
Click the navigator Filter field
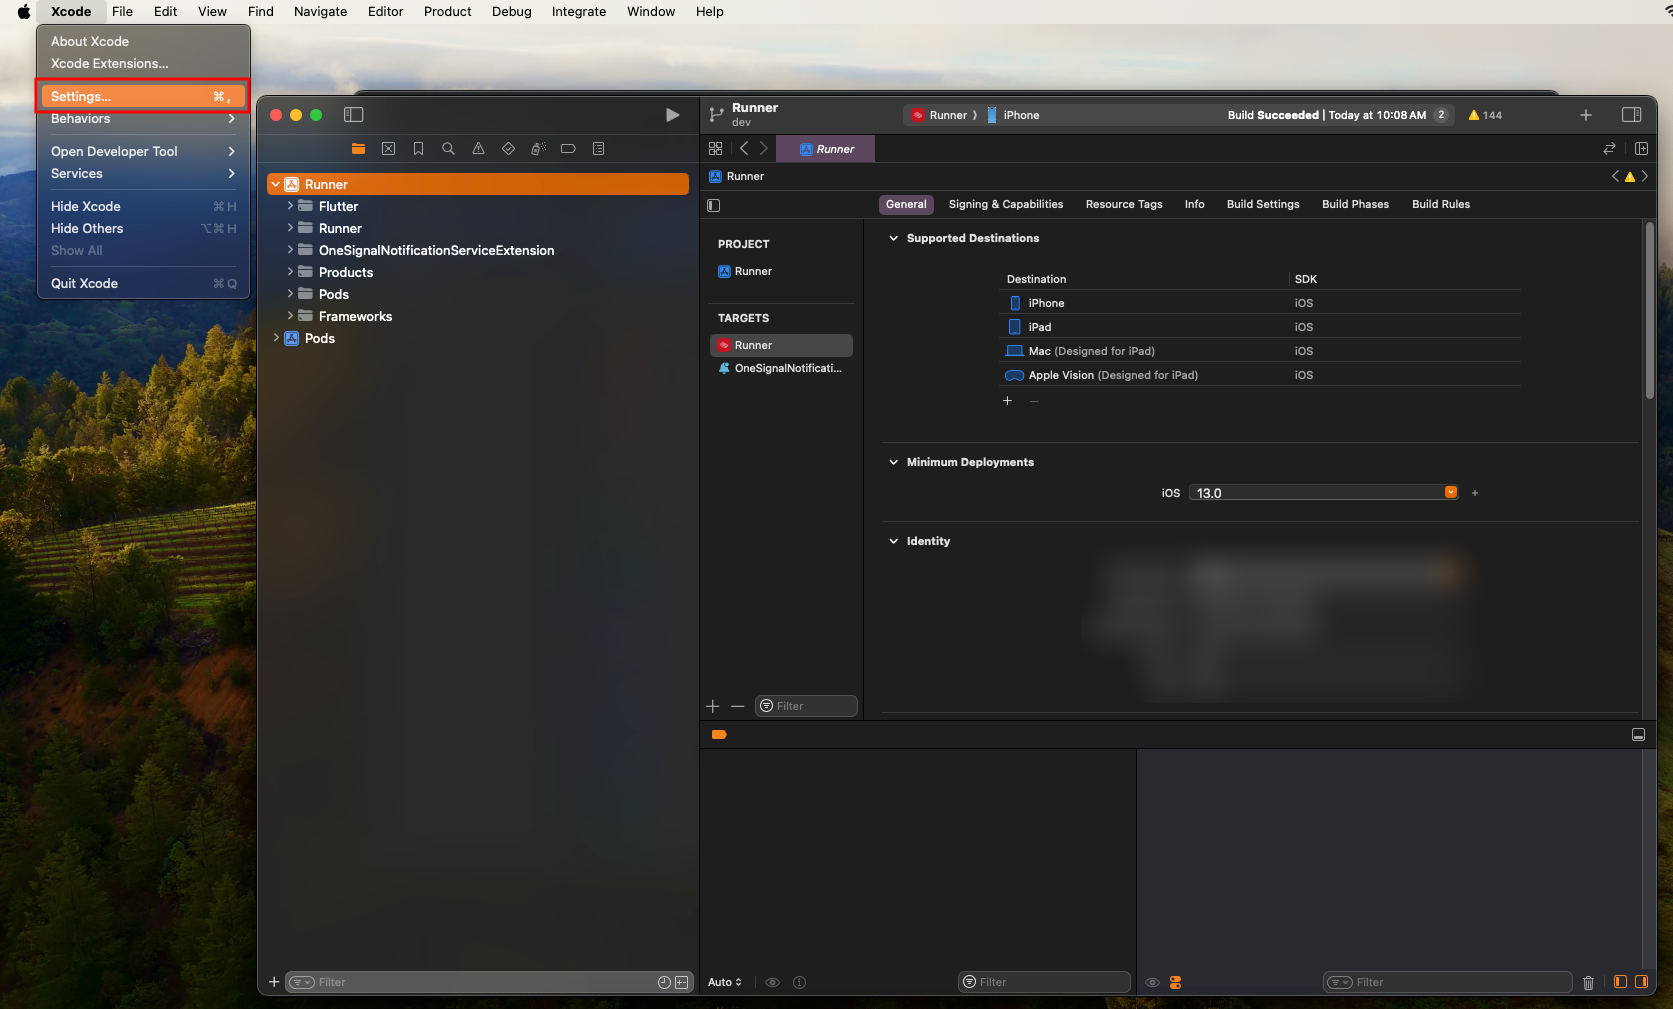[x=489, y=982]
